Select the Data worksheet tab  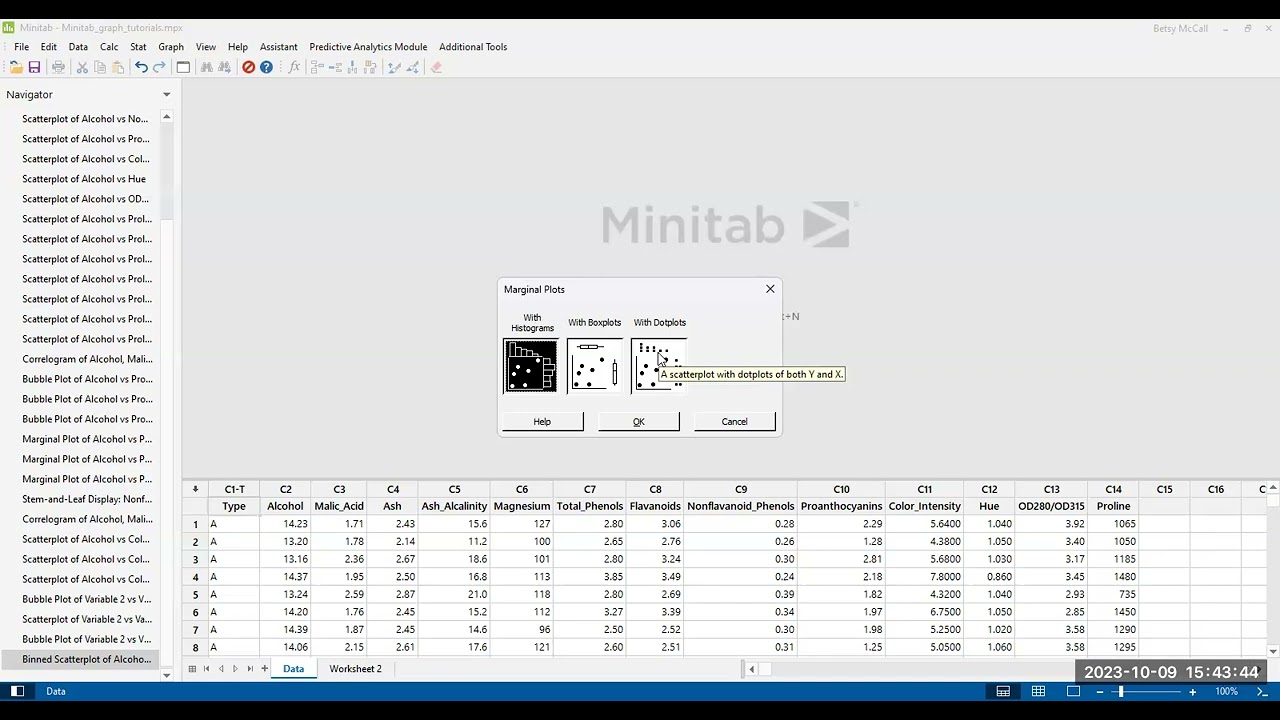point(293,668)
